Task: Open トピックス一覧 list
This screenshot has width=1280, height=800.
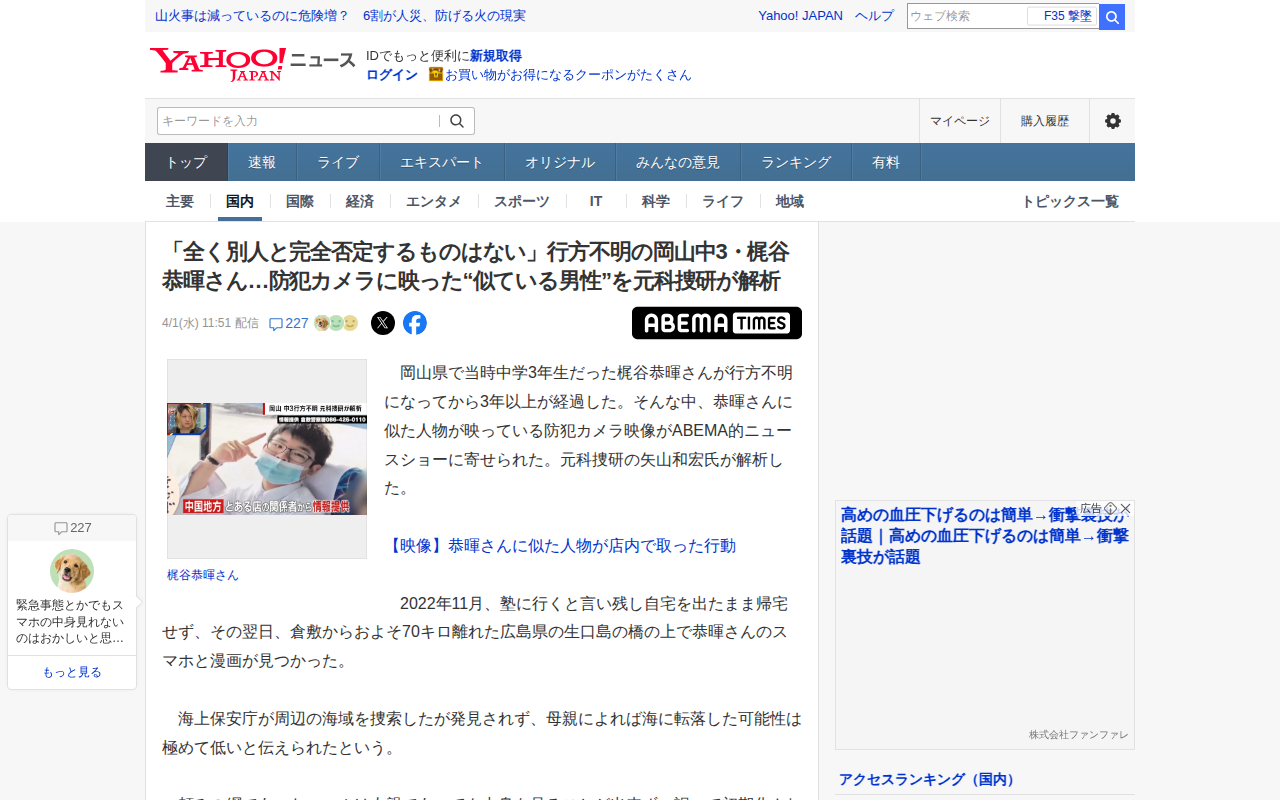Action: [1070, 201]
